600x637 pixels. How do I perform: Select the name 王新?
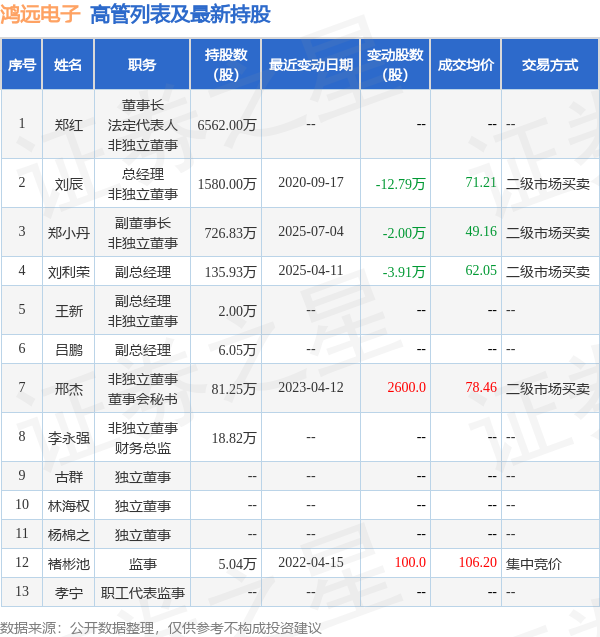click(x=69, y=310)
